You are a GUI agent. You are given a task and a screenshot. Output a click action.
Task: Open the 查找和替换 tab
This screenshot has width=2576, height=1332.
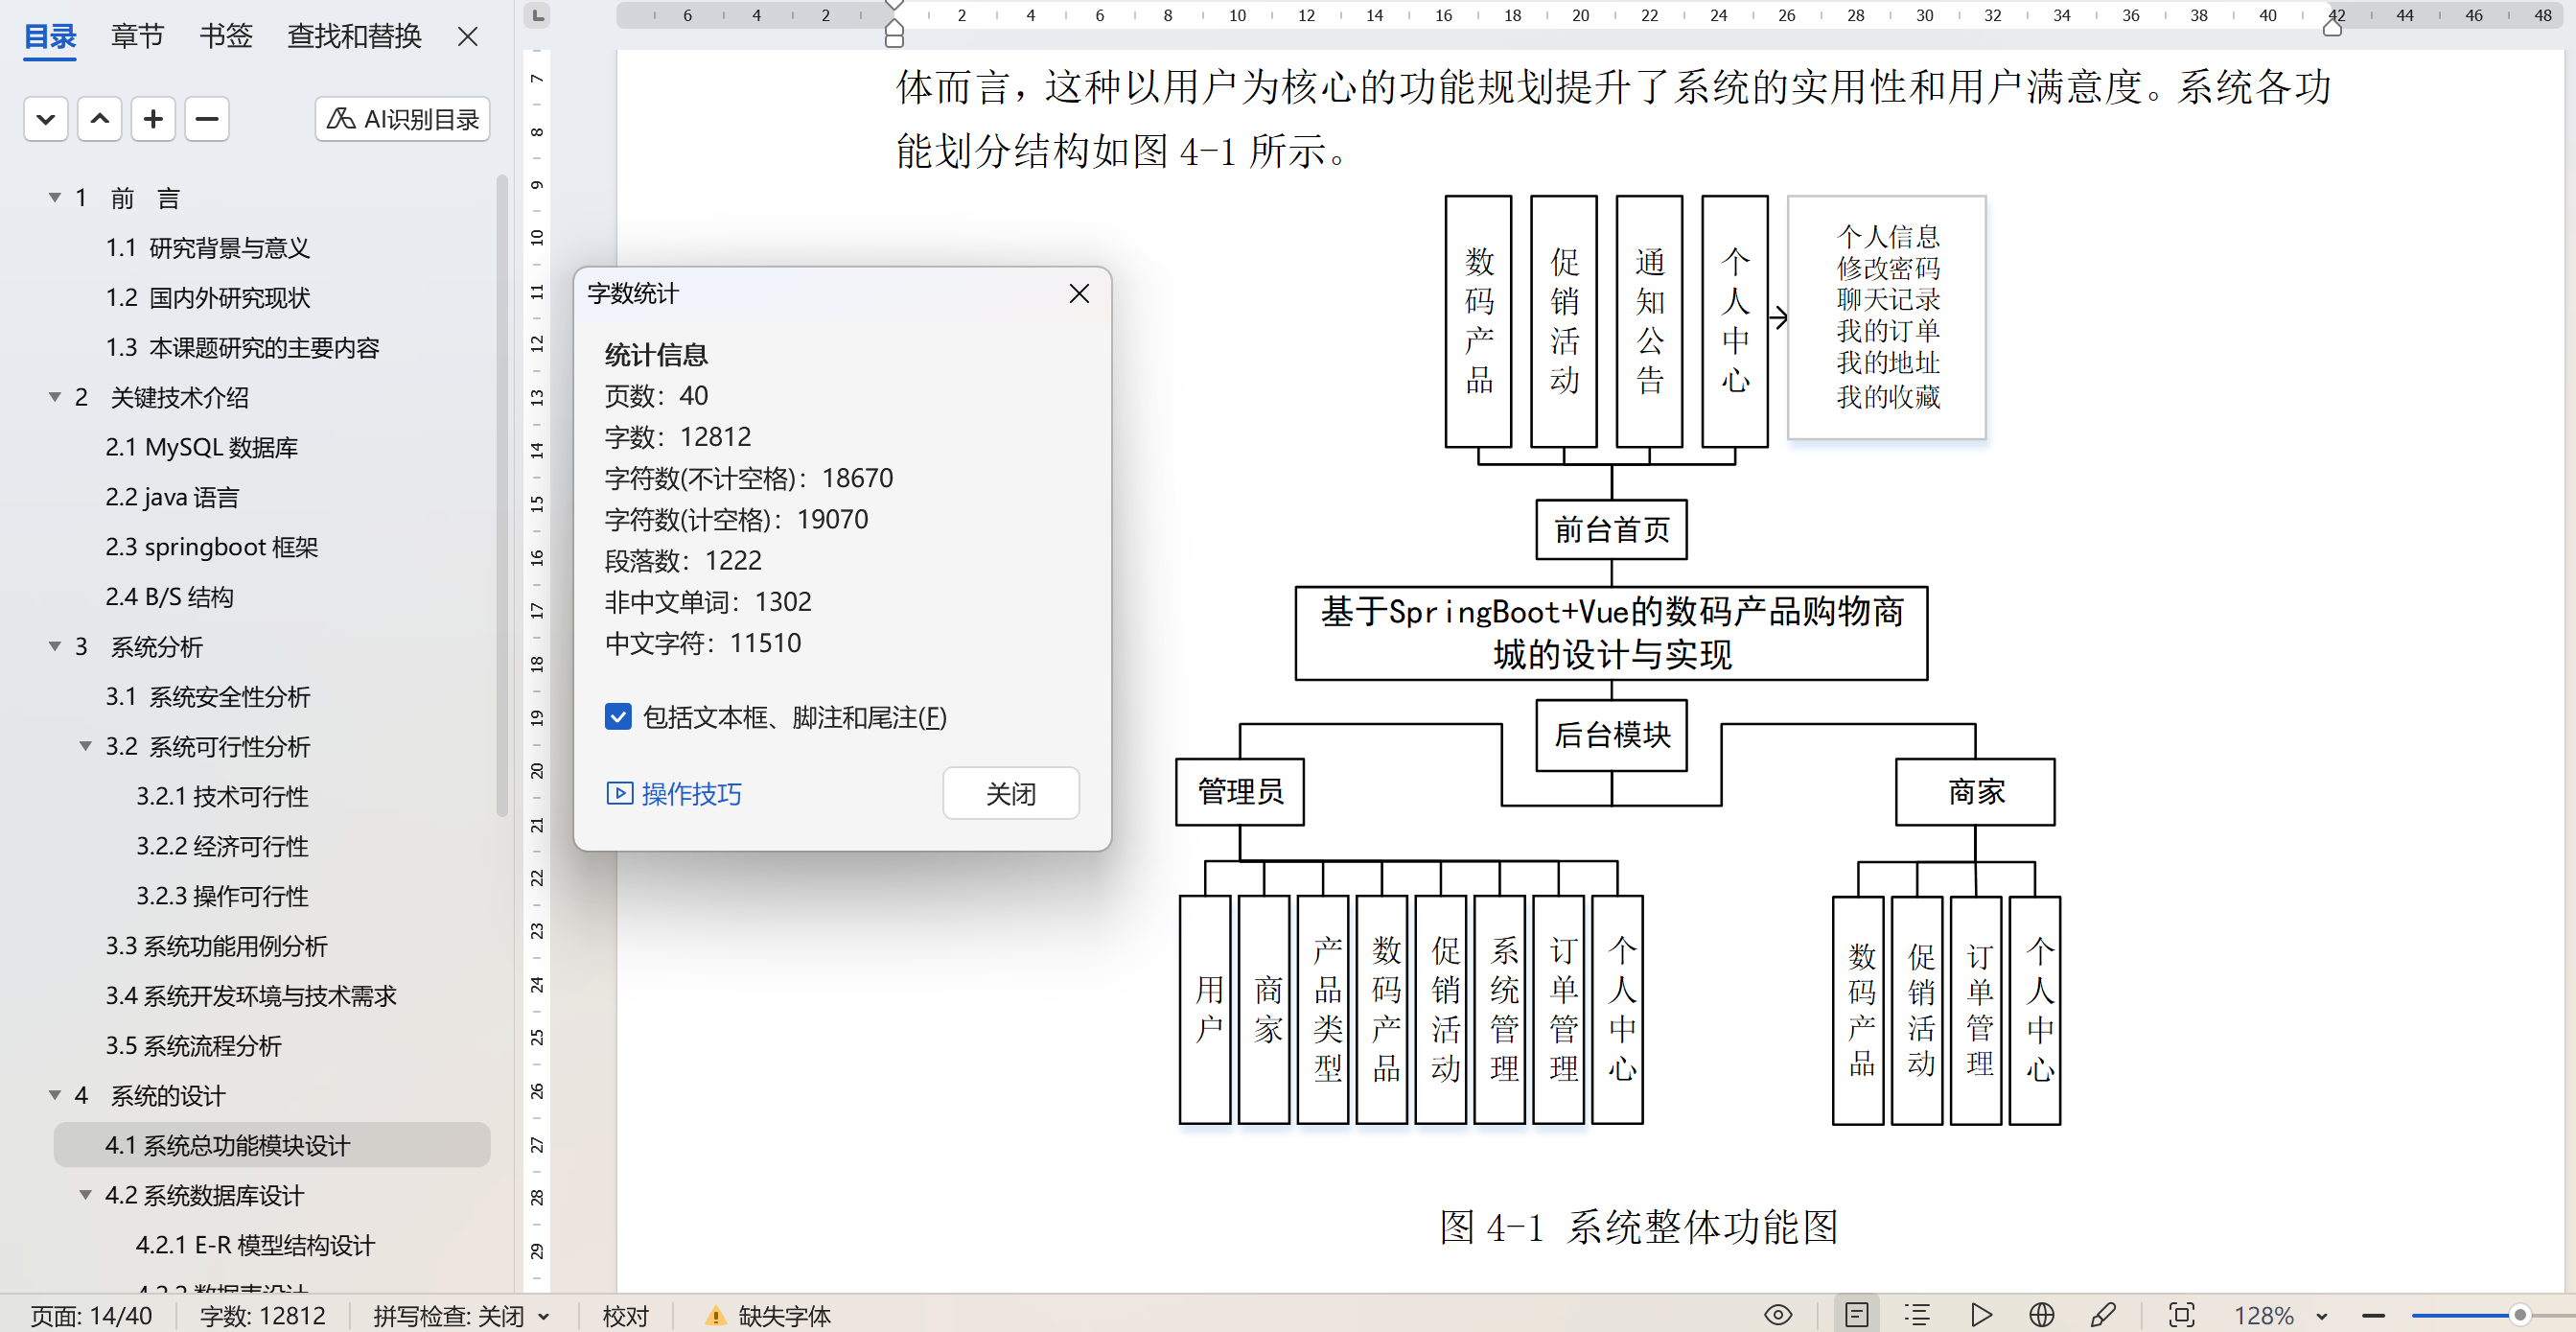tap(354, 36)
